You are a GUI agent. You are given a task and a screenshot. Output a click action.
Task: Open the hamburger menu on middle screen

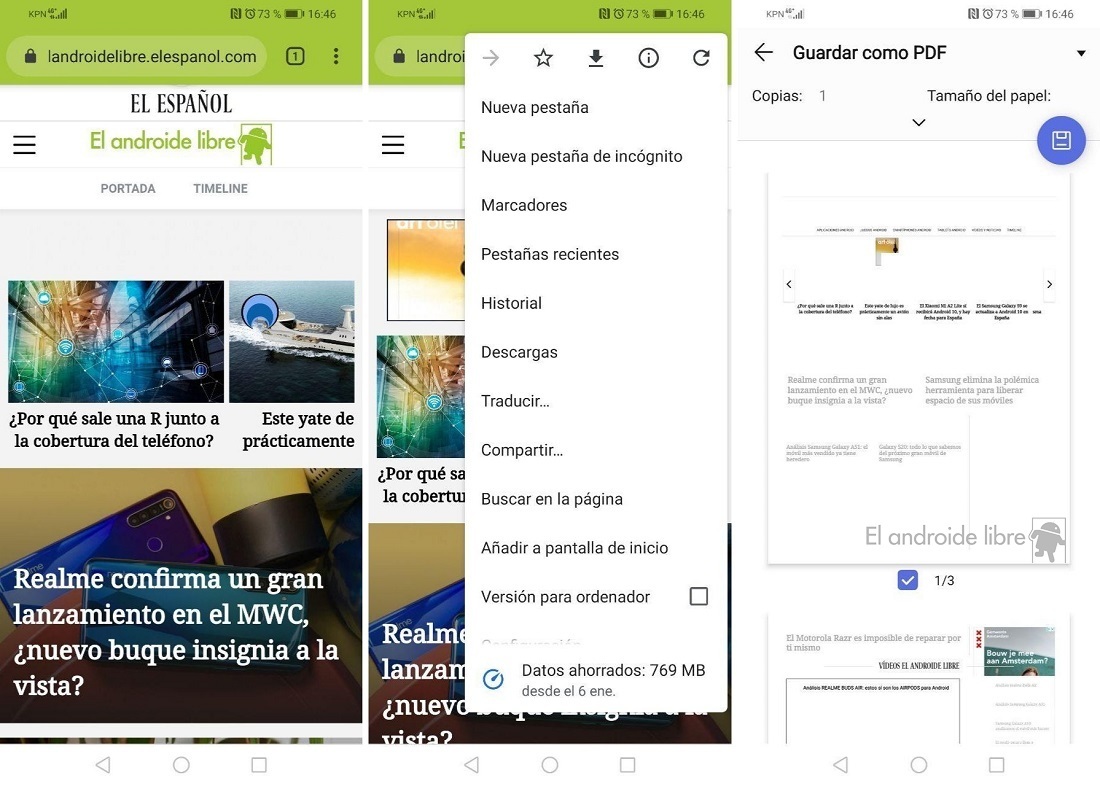[x=393, y=145]
